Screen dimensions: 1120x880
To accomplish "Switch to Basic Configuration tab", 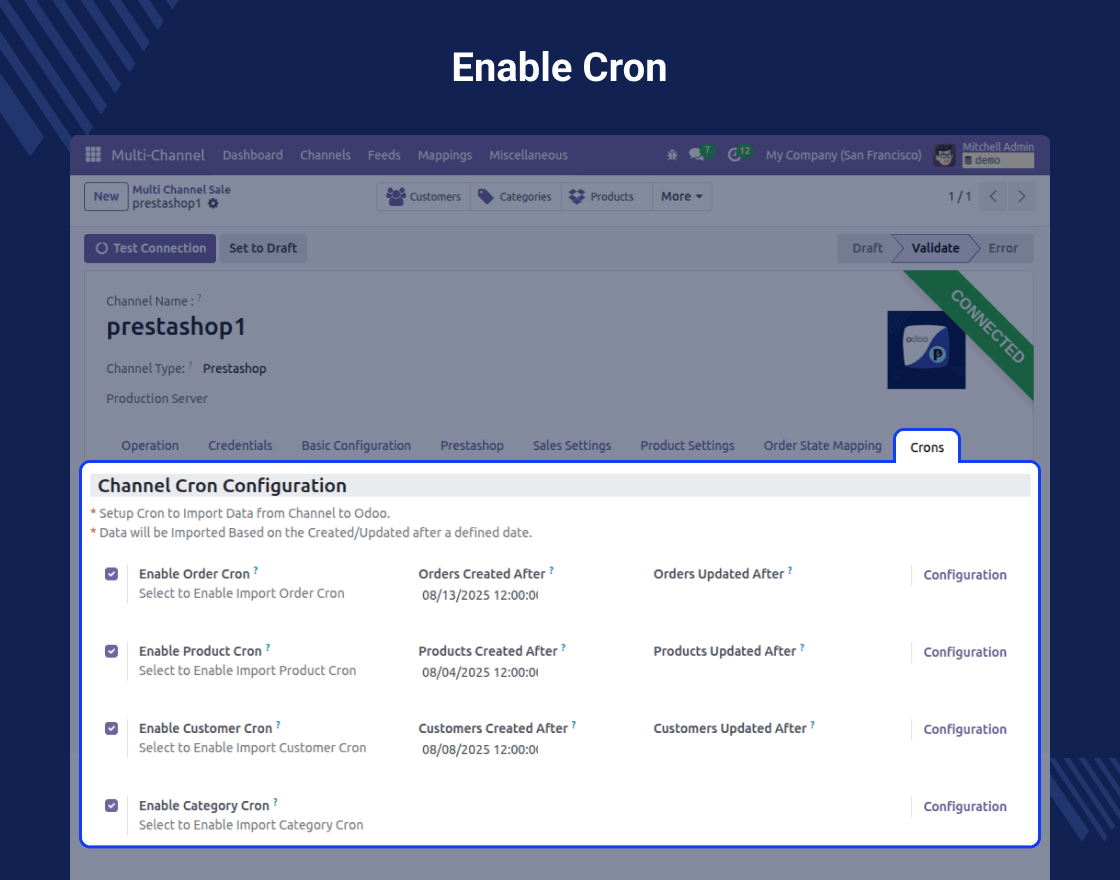I will click(x=356, y=445).
